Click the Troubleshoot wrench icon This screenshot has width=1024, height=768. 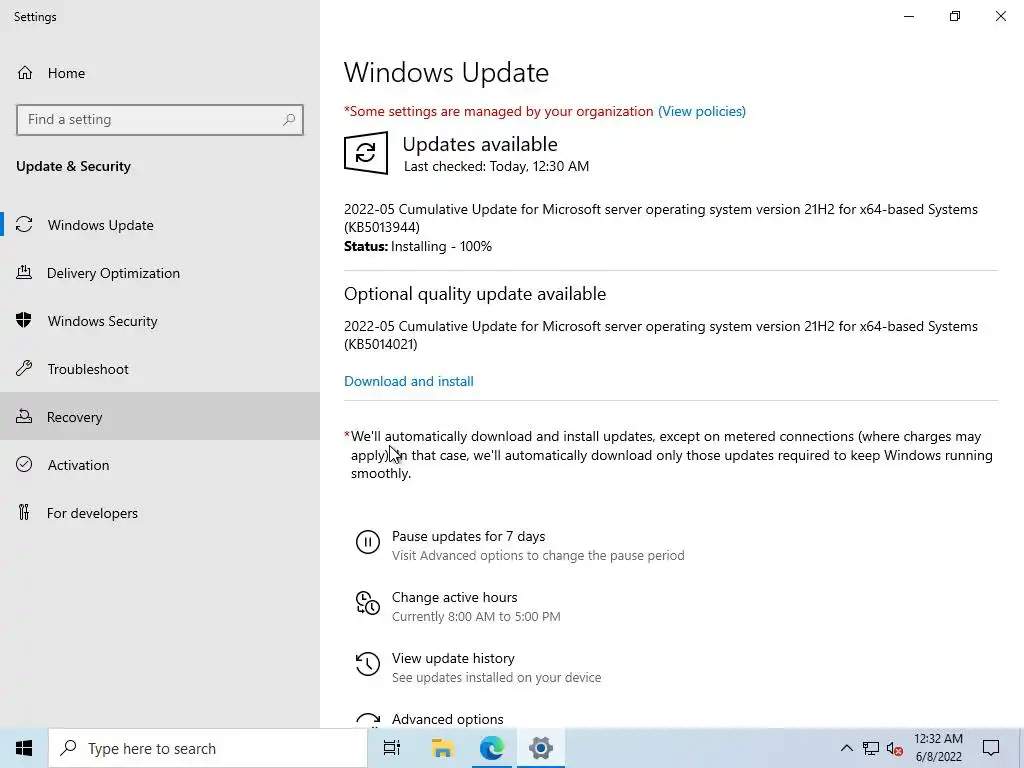24,369
